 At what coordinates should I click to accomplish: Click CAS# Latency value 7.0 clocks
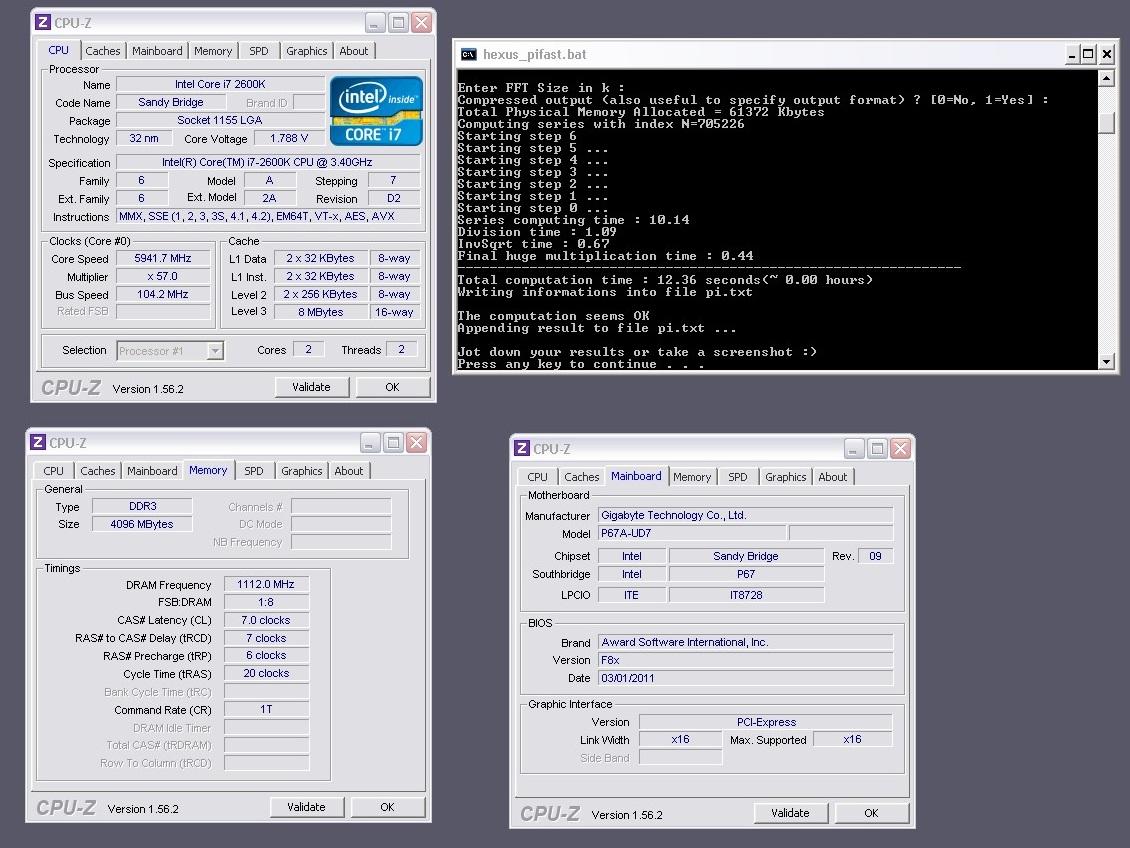point(266,620)
